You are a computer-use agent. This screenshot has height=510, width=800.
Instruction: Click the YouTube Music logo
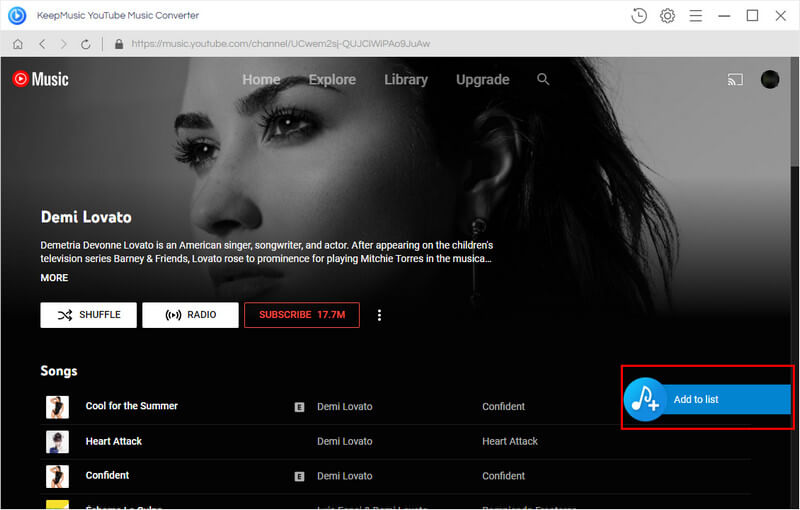(40, 79)
